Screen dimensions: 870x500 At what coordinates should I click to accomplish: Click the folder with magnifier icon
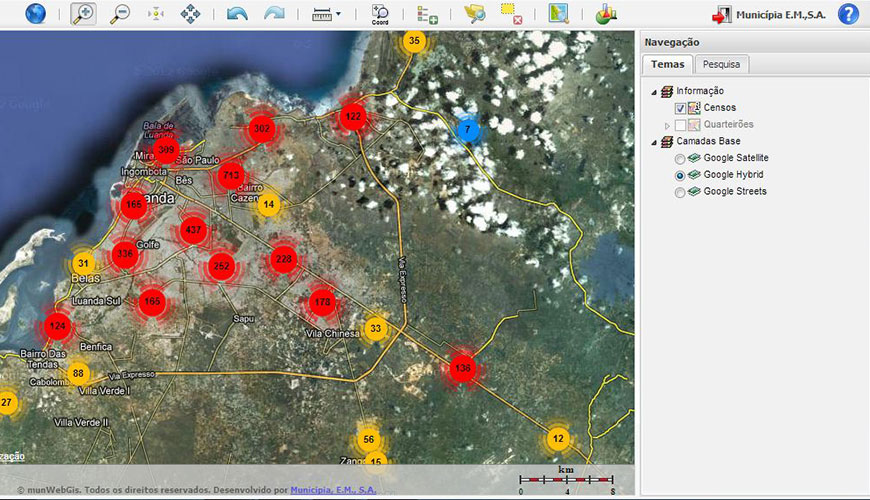(x=475, y=14)
